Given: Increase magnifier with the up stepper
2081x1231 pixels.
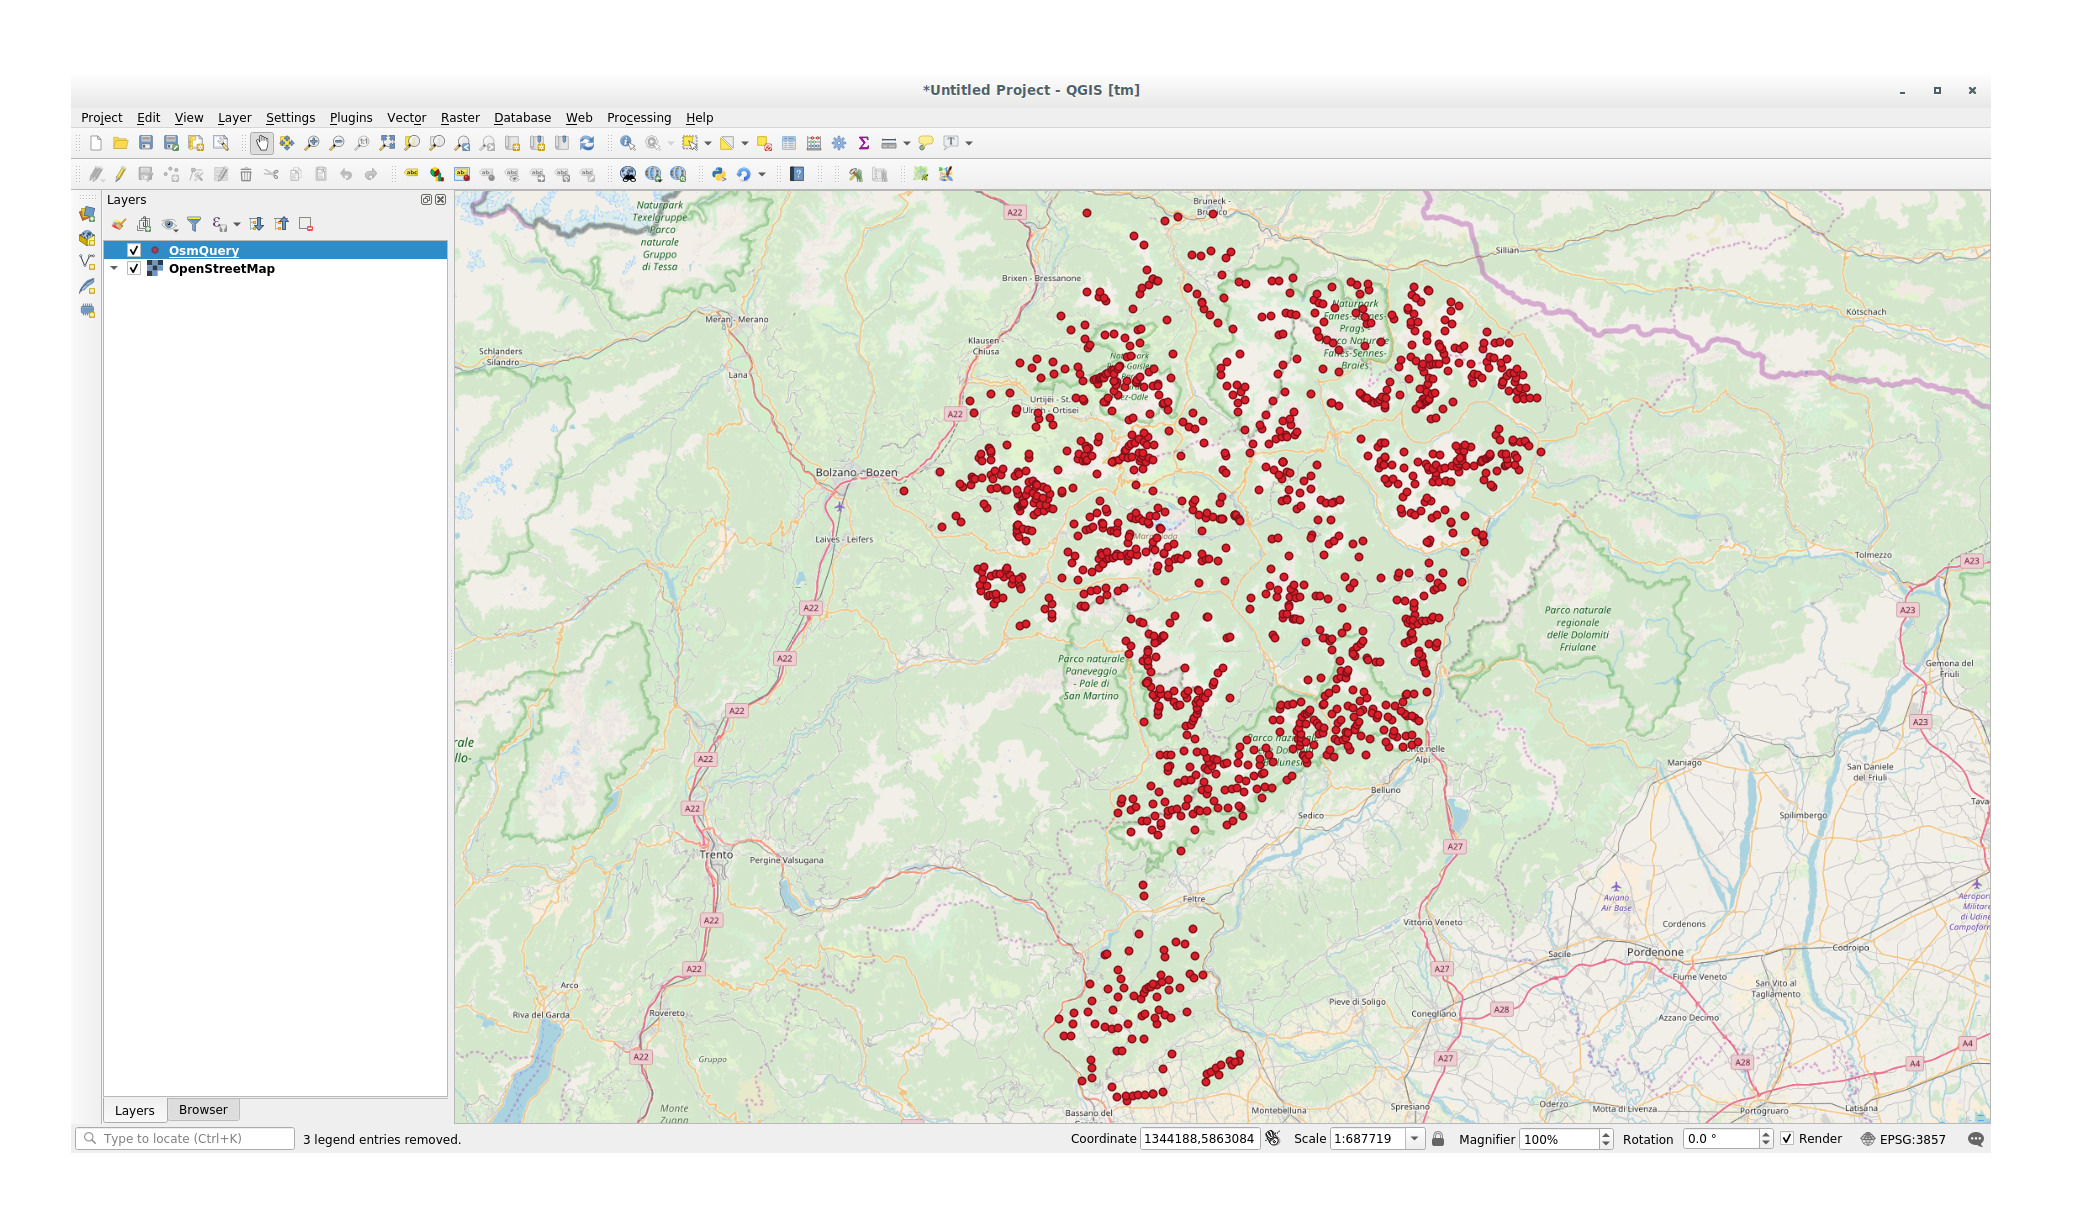Looking at the screenshot, I should (1606, 1134).
